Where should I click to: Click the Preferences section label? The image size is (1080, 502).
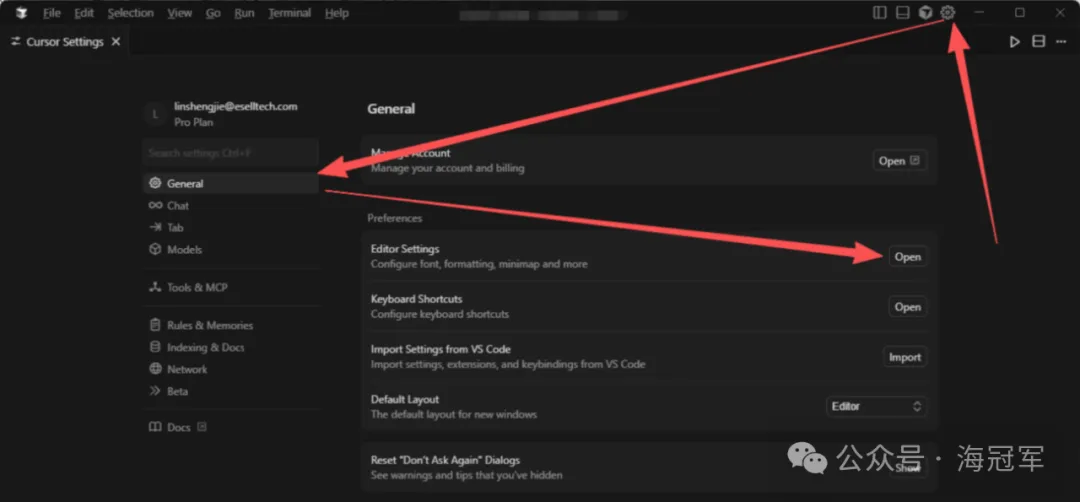point(395,218)
